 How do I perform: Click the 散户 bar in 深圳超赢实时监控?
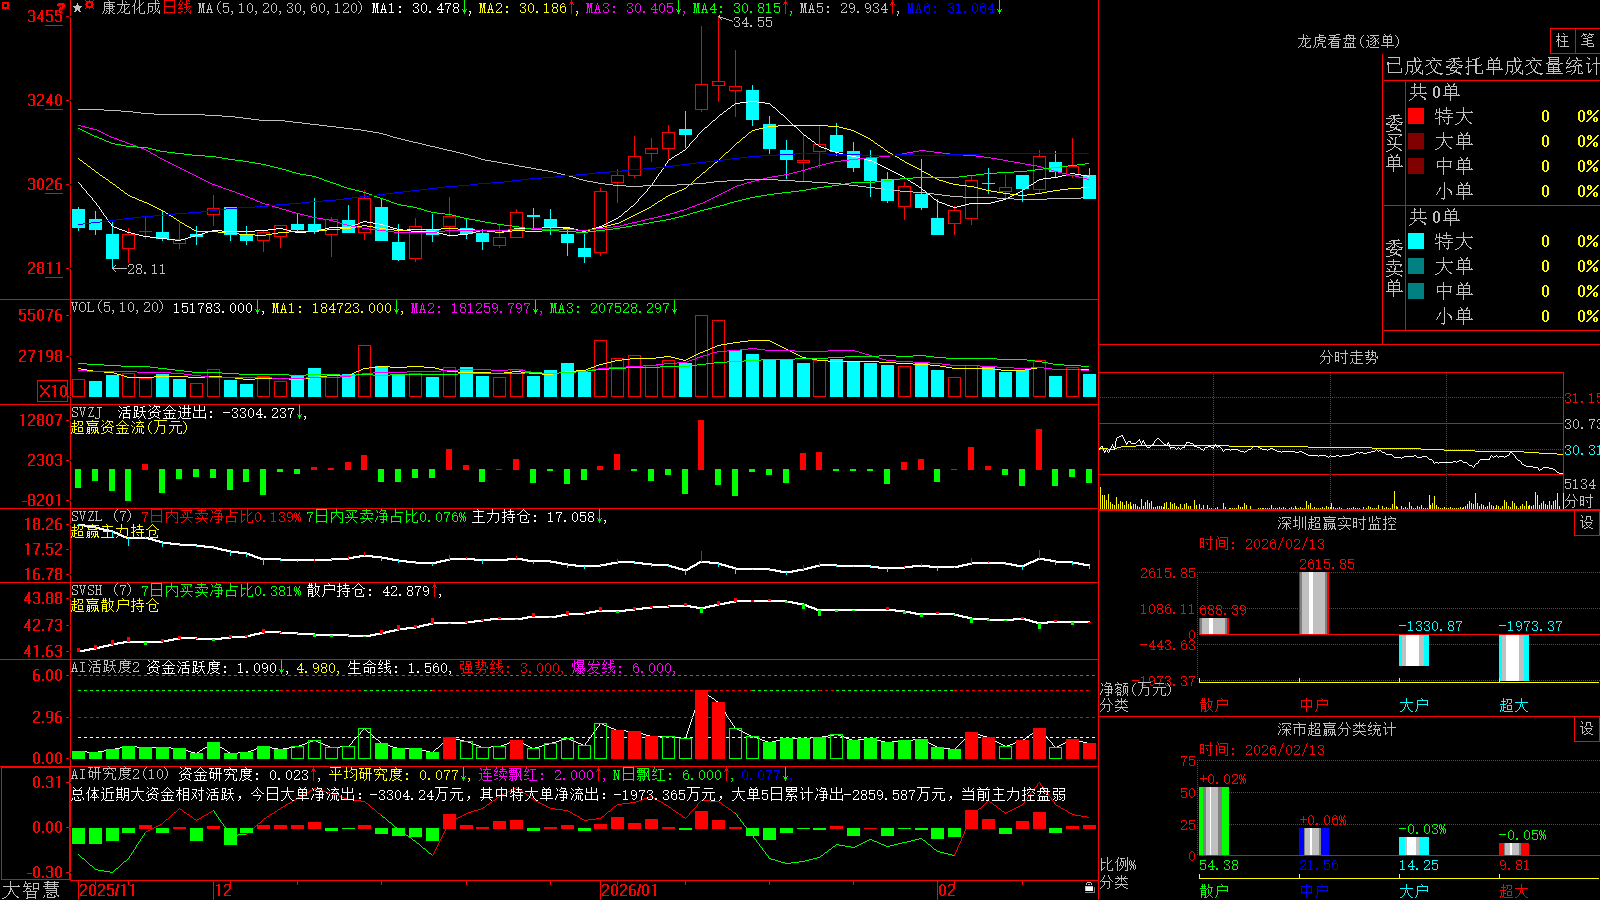click(1214, 626)
